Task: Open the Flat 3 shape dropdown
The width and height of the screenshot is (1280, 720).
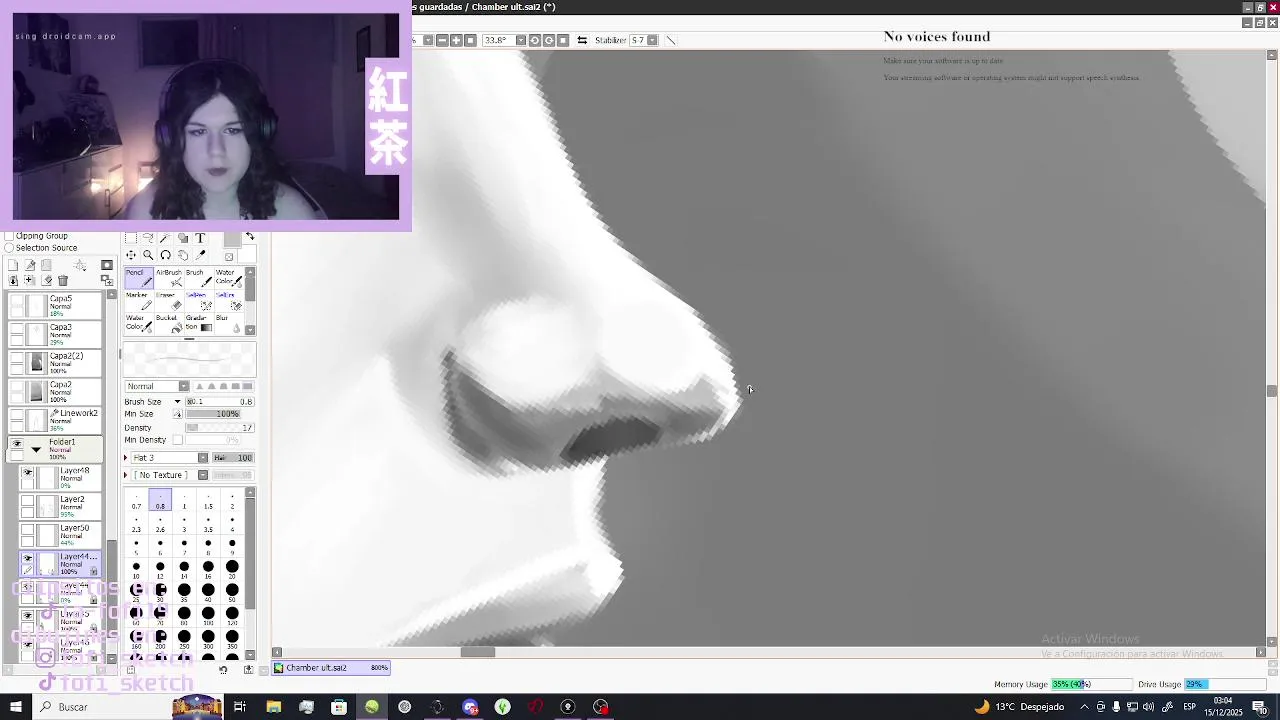Action: point(202,458)
